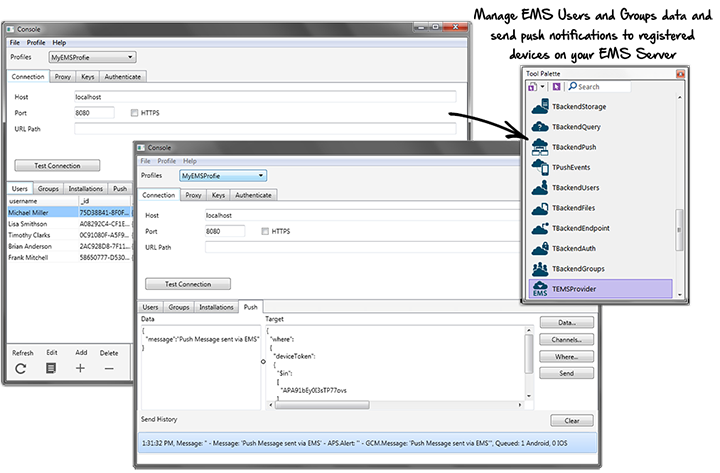Viewport: 720px width, 473px height.
Task: Select the TPushEvents component icon
Action: point(540,167)
